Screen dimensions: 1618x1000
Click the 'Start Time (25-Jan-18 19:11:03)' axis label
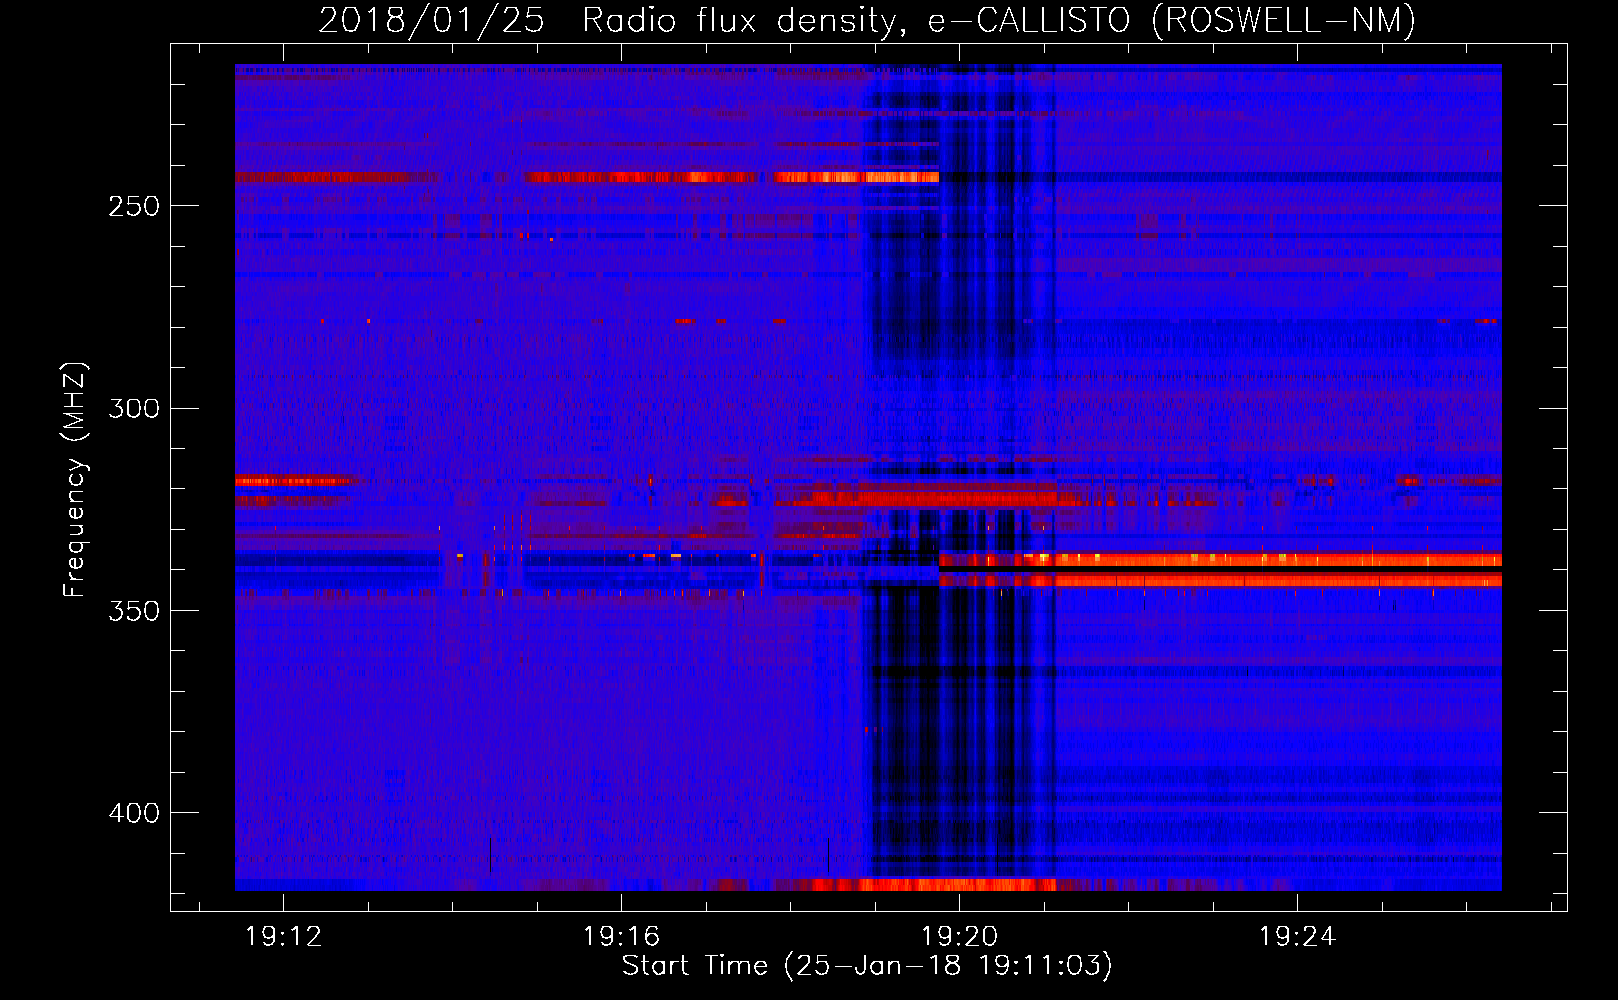[867, 966]
